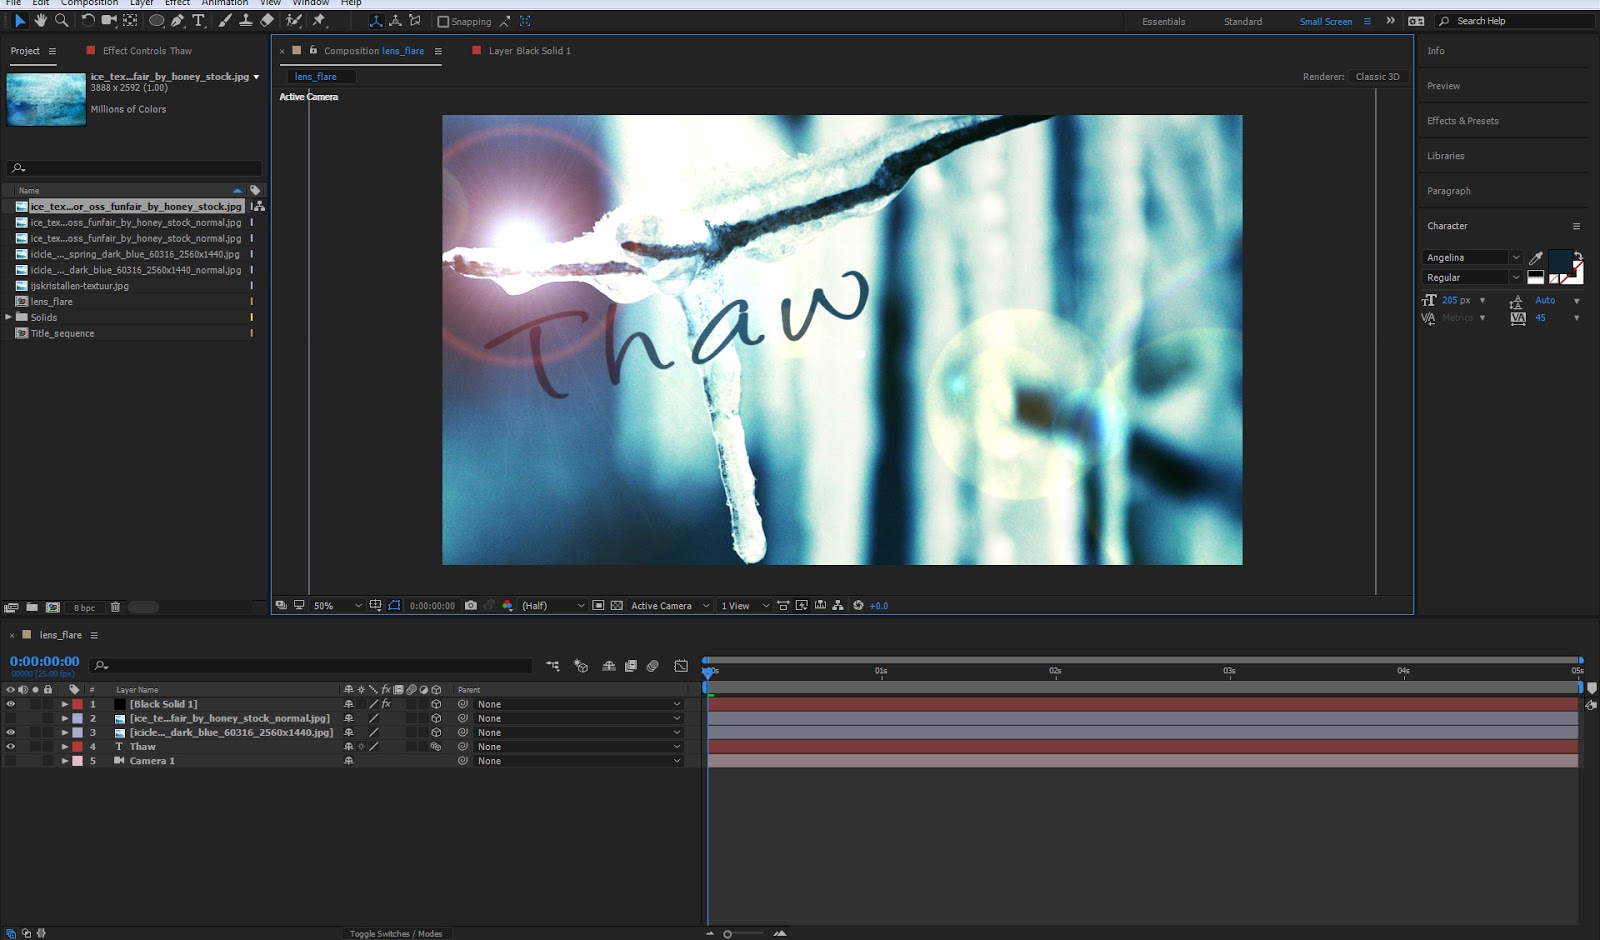Select the Puppet Pin tool
Viewport: 1600px width, 940px height.
(319, 20)
